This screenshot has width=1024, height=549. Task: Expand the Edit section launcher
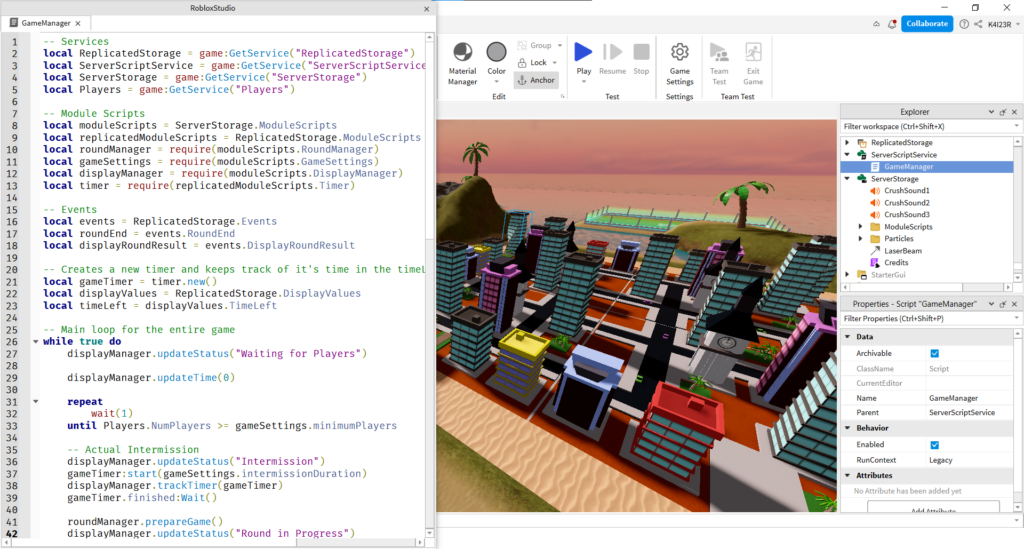[x=562, y=97]
